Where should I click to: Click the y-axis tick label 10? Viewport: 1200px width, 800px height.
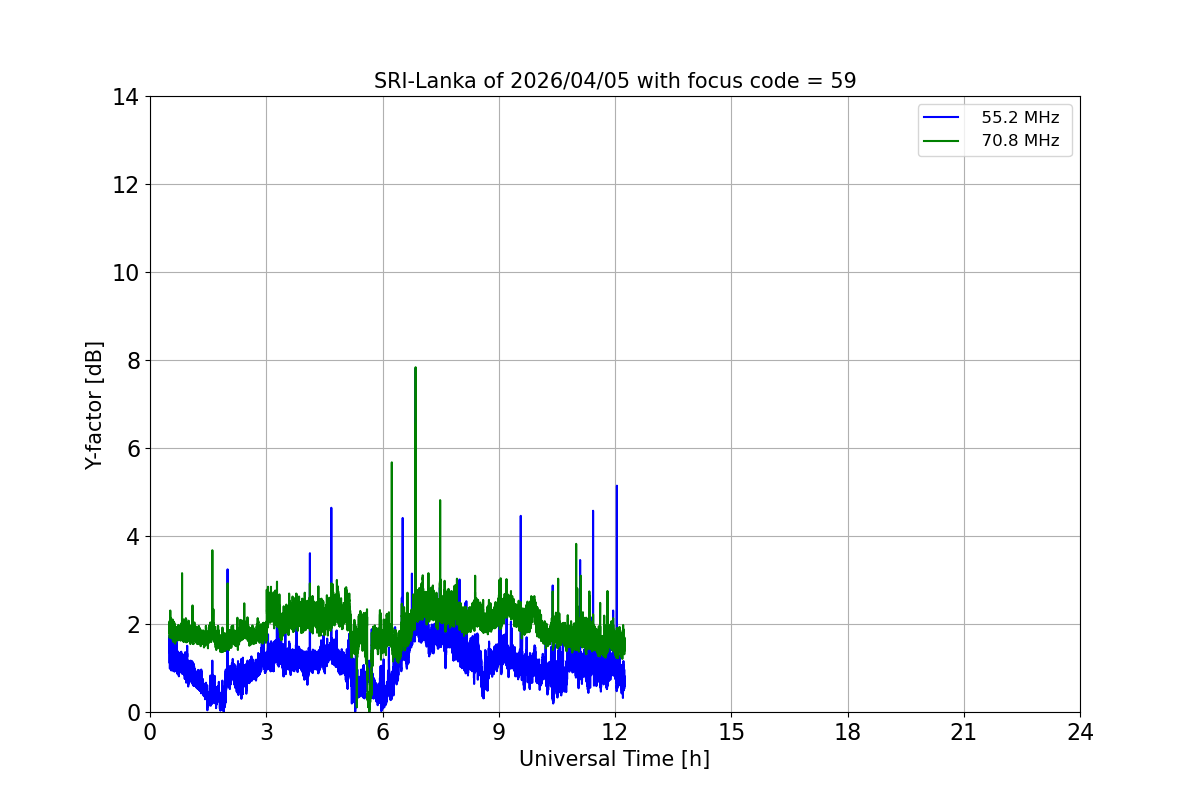(x=125, y=273)
